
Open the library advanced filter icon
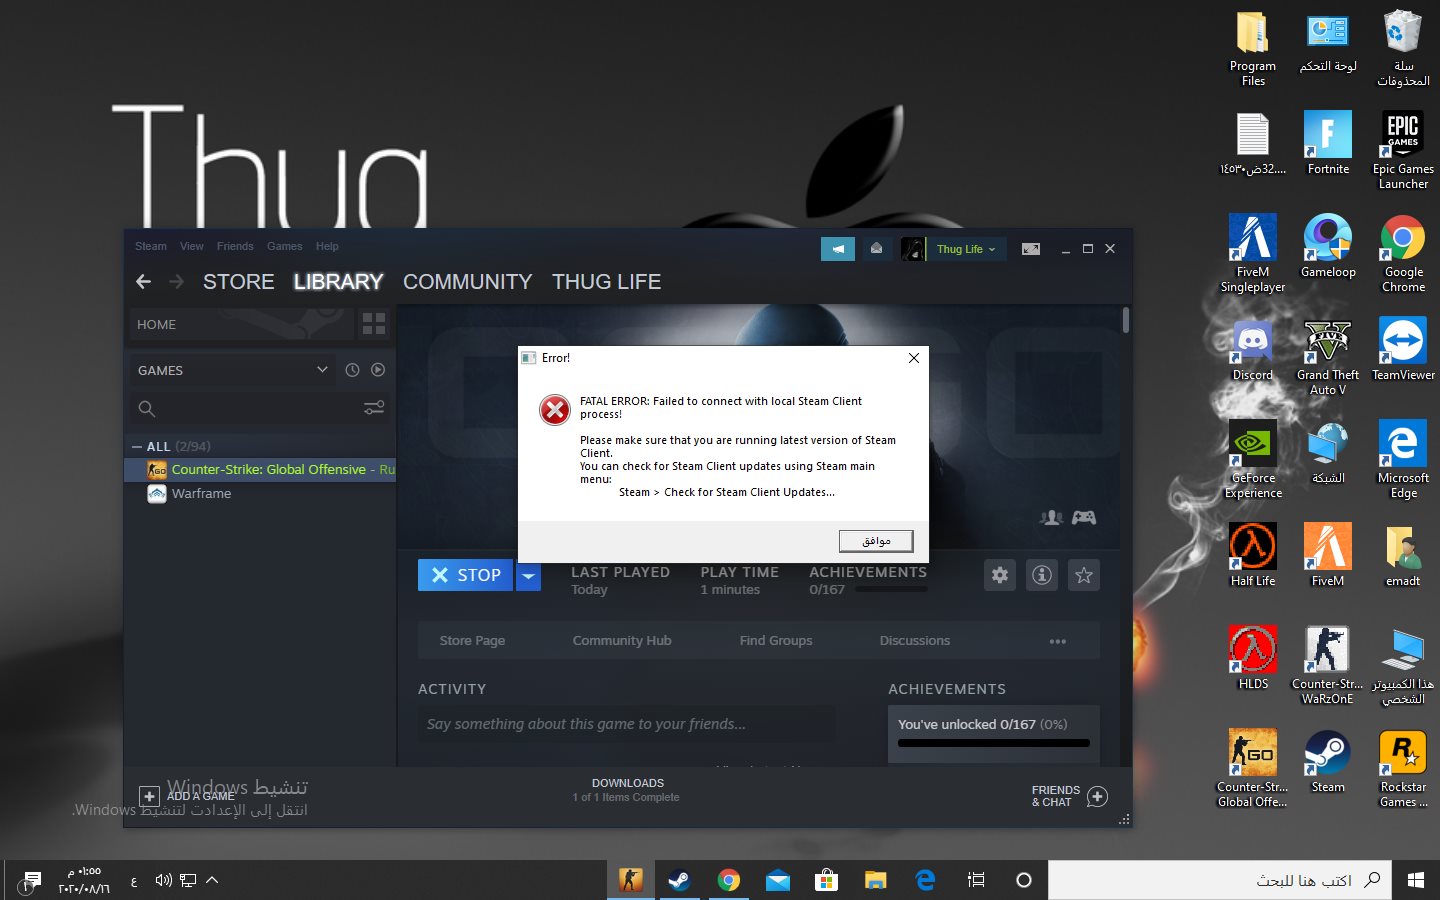point(374,407)
